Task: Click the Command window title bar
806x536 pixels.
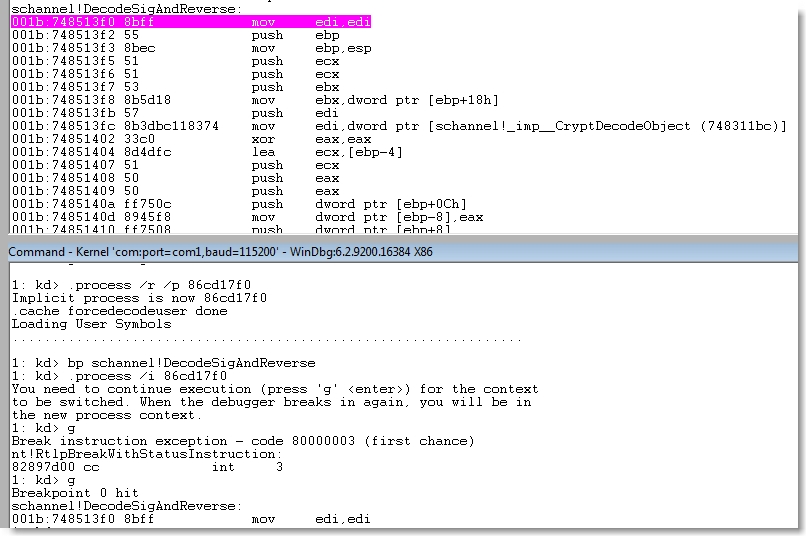Action: tap(400, 251)
